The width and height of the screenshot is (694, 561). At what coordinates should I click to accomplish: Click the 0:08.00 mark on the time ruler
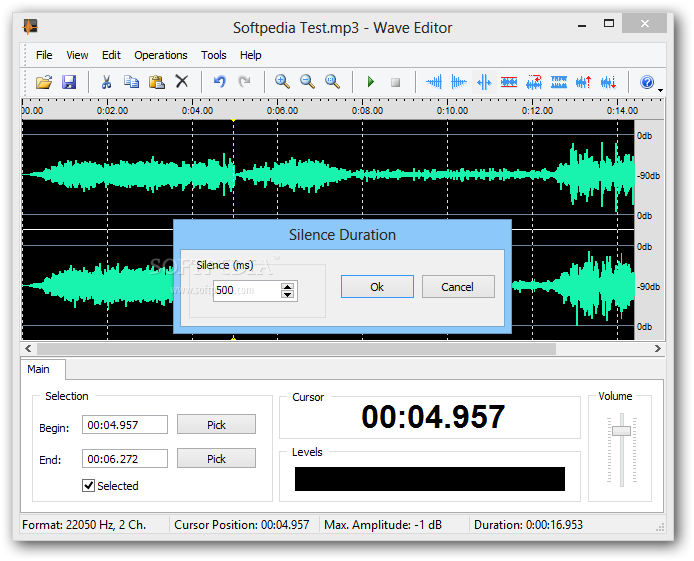(367, 110)
